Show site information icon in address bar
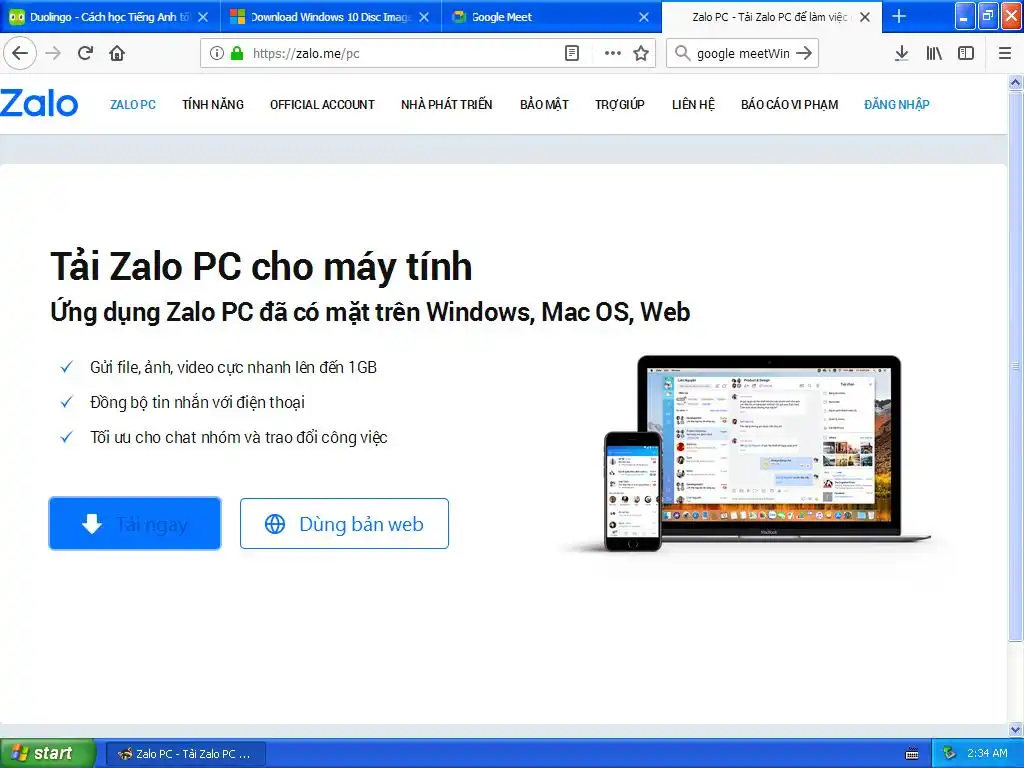The image size is (1024, 768). [217, 53]
